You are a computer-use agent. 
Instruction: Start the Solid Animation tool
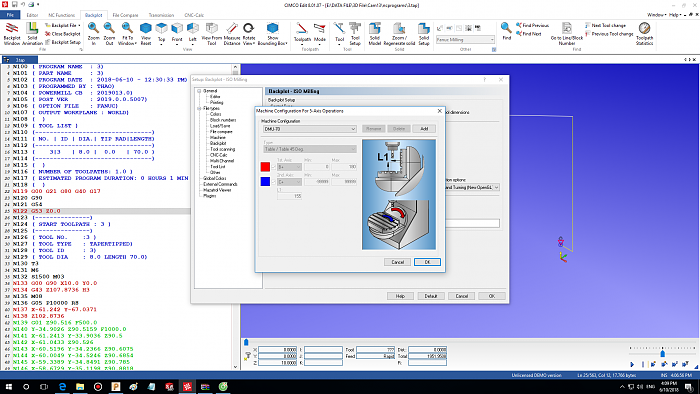[32, 34]
